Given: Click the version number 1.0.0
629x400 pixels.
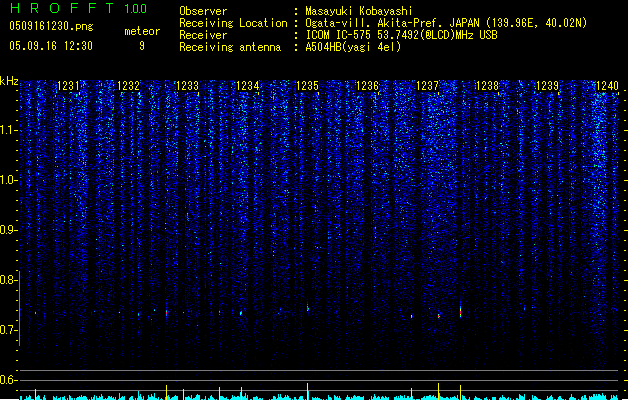Looking at the screenshot, I should click(136, 9).
